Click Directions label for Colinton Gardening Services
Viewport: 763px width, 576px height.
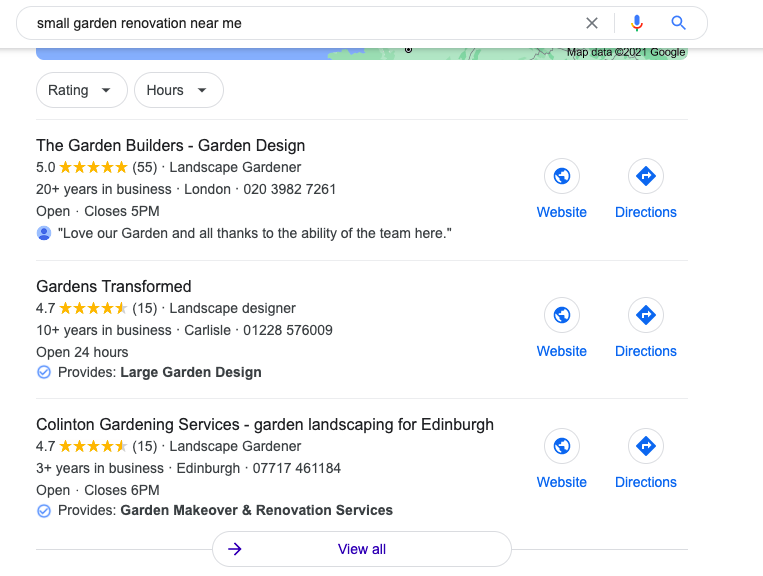click(x=646, y=482)
